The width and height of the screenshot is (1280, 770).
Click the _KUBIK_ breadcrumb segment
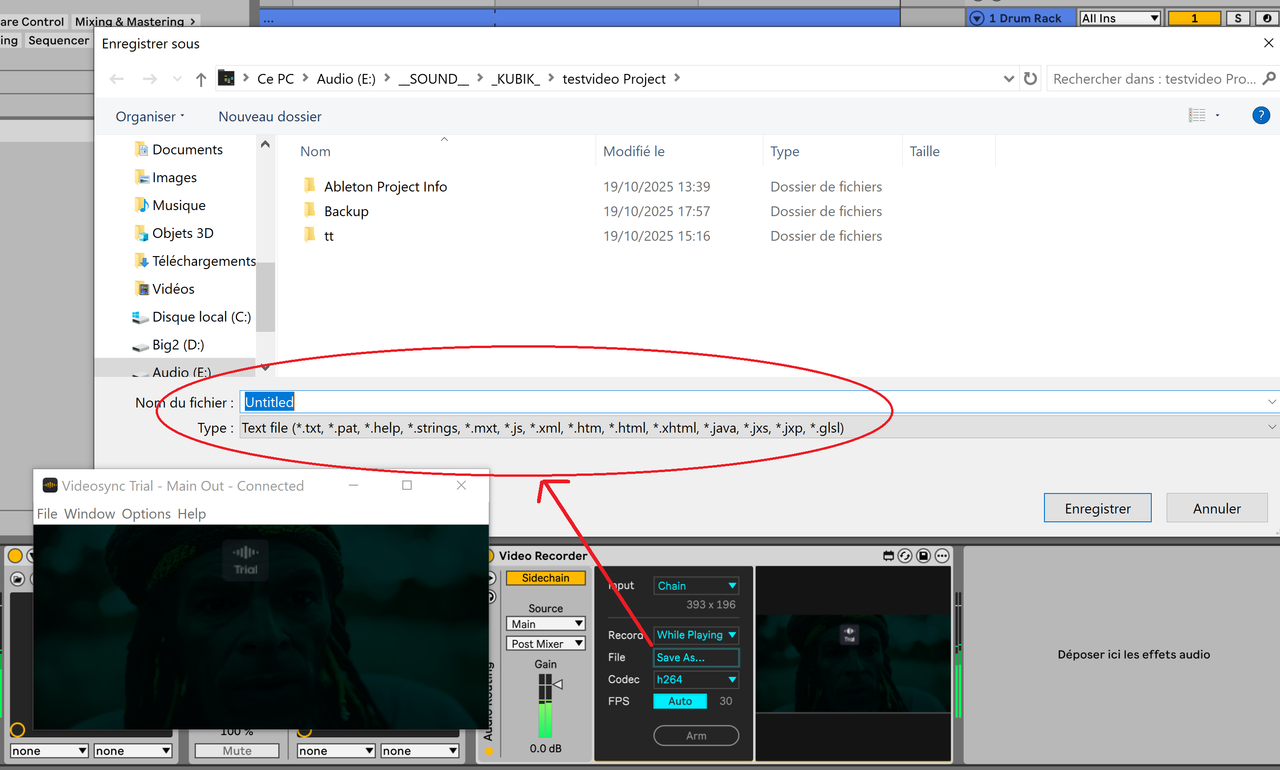[x=515, y=79]
